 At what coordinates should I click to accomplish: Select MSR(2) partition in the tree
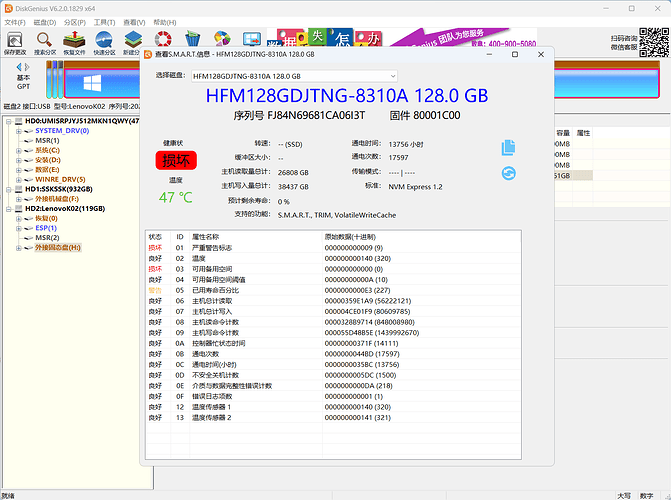pos(47,238)
